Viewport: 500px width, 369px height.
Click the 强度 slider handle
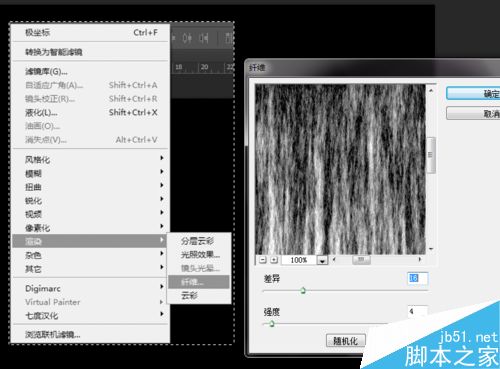272,323
